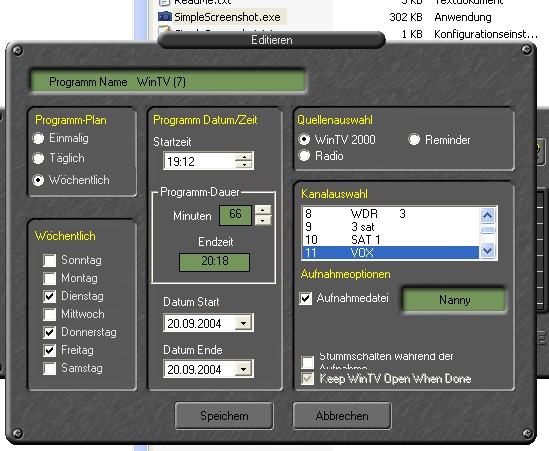Toggle the Aufnahmedatei checkbox

[306, 299]
